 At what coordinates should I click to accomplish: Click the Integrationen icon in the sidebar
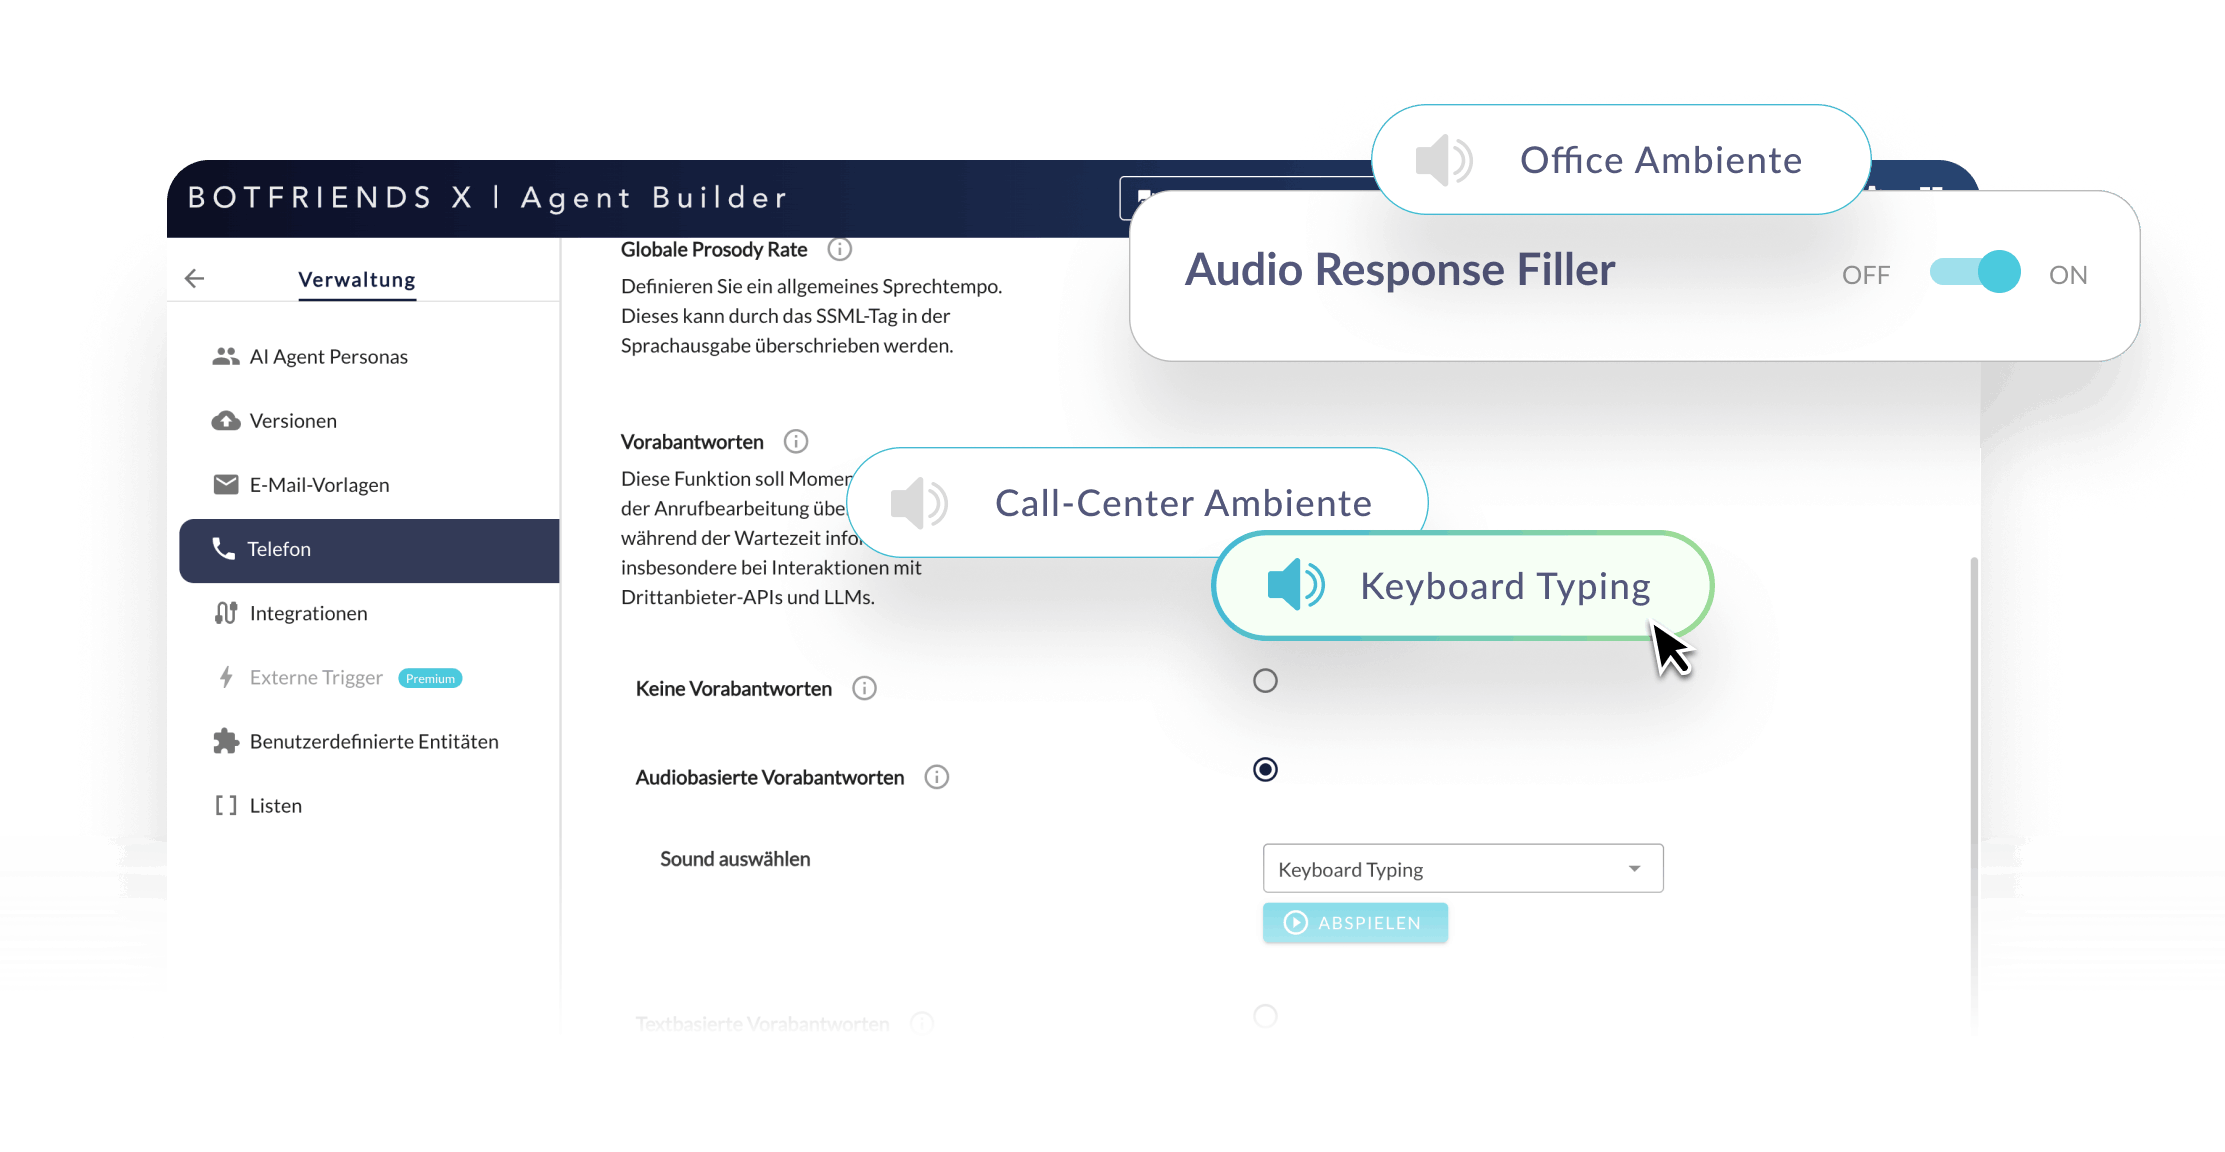[x=225, y=613]
